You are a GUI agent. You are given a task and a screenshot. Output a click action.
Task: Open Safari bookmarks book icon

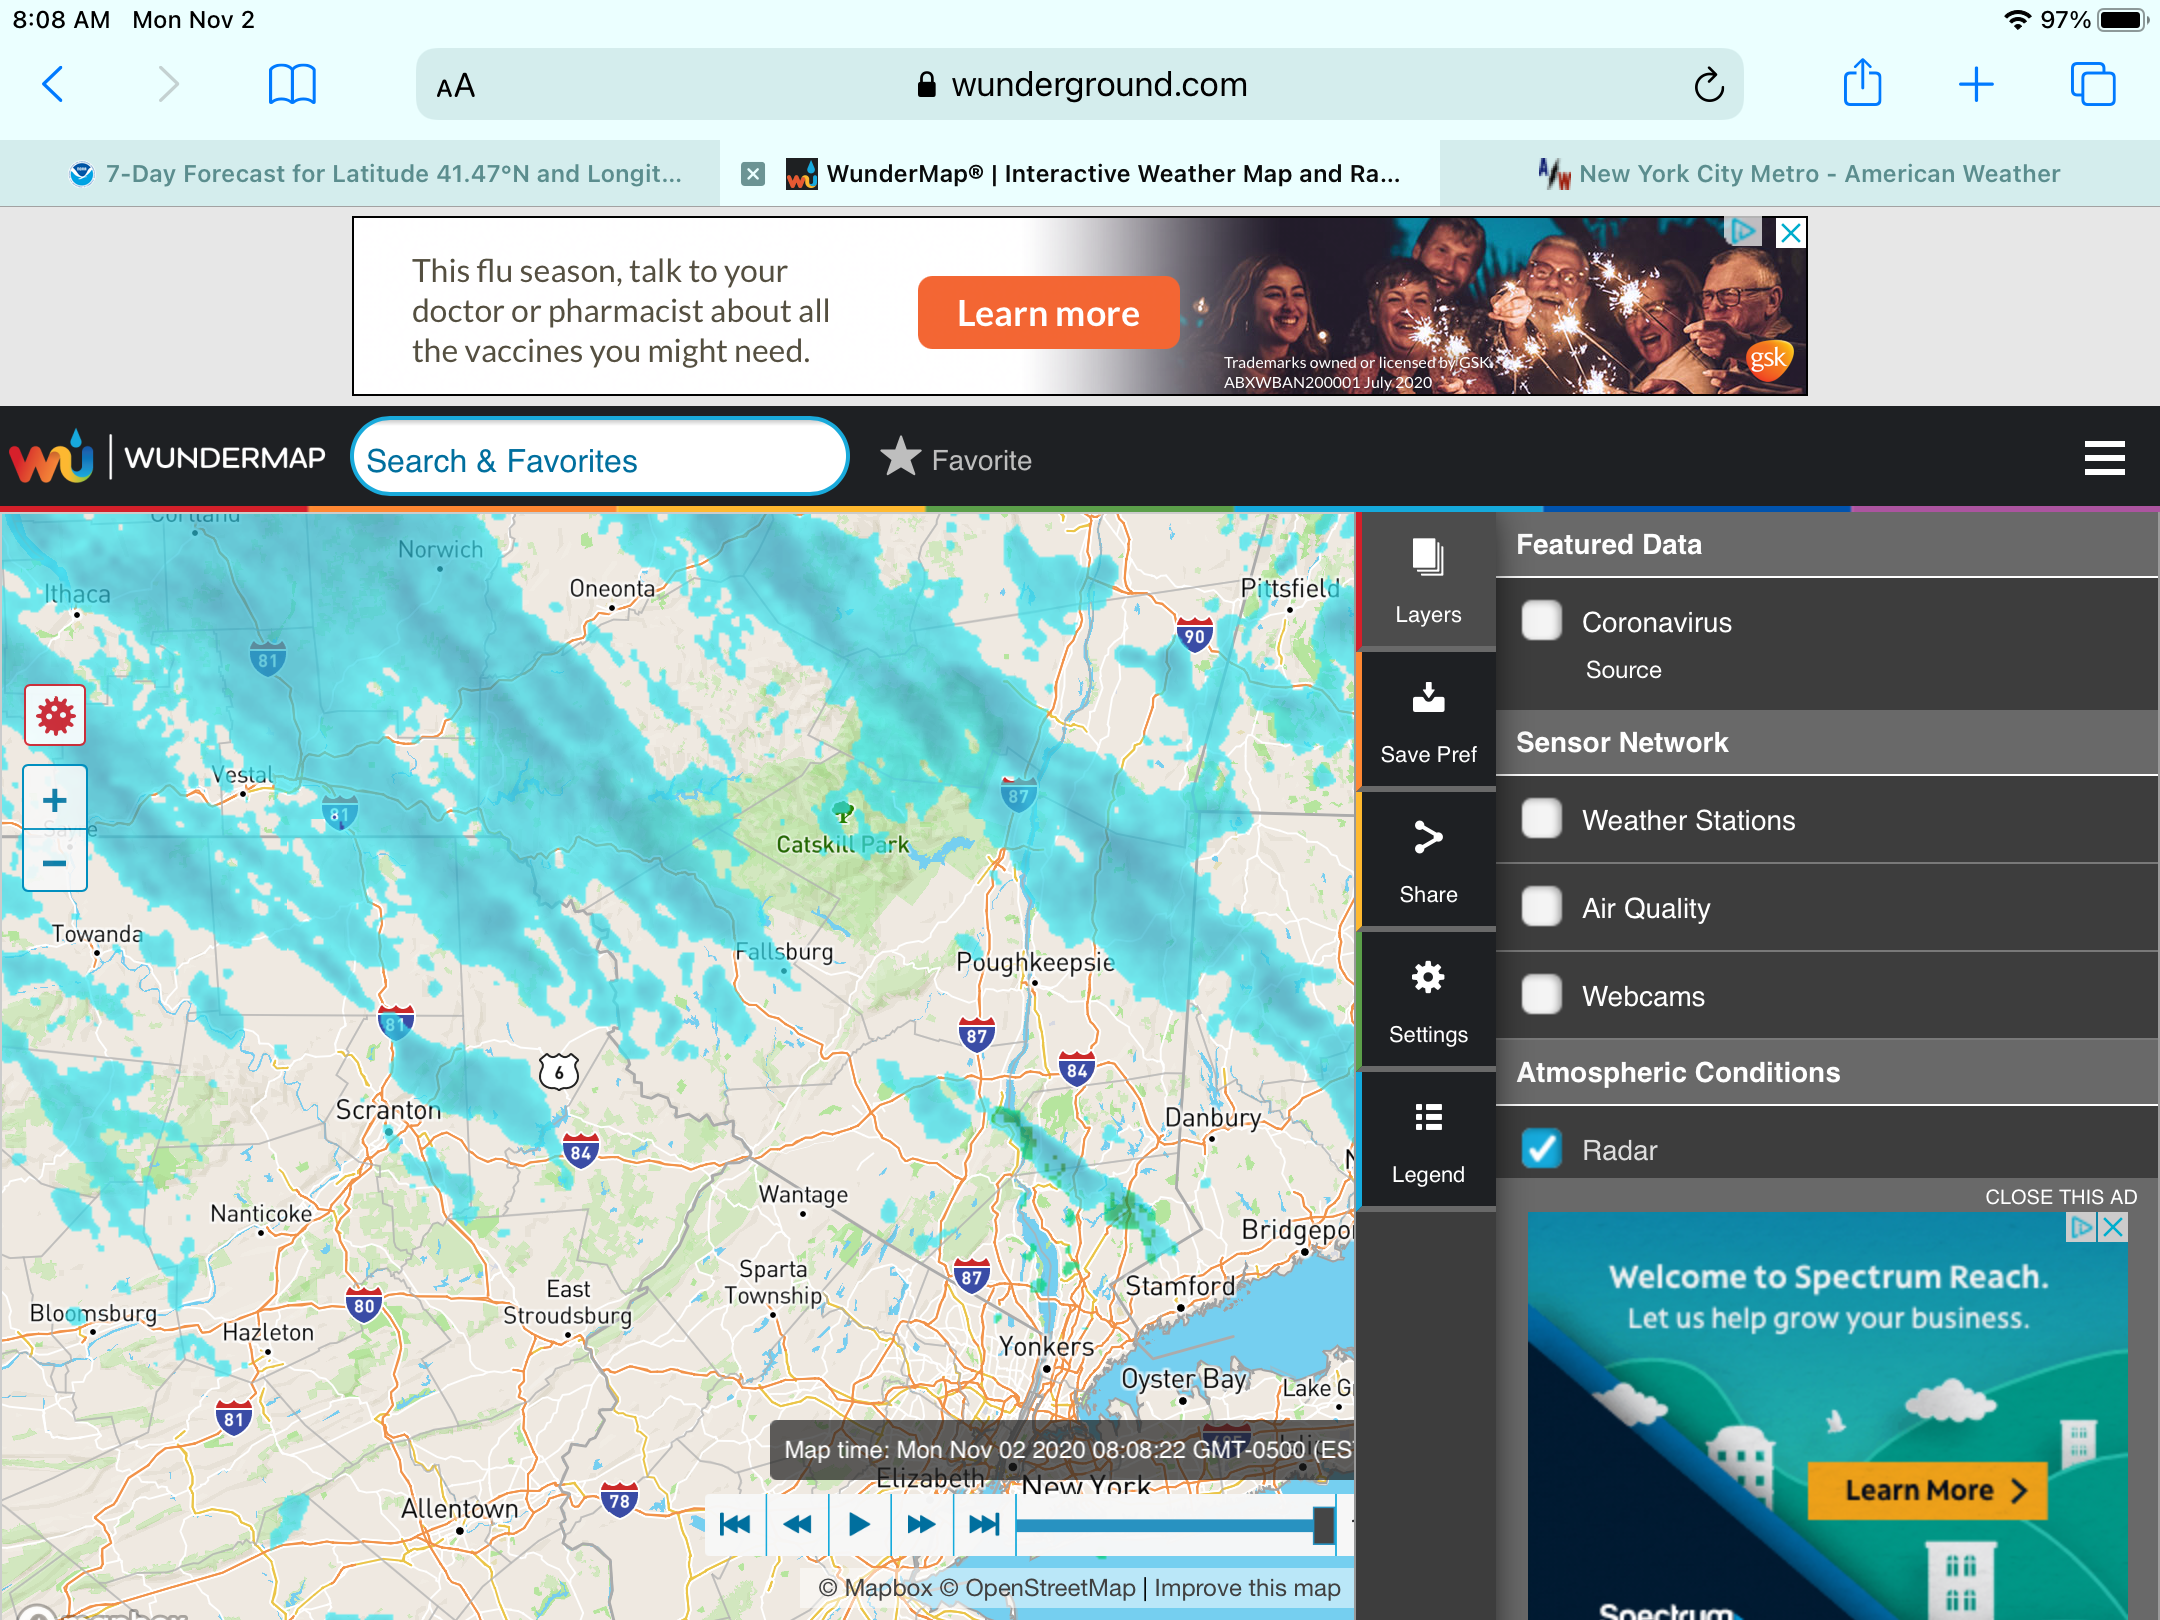pyautogui.click(x=292, y=85)
